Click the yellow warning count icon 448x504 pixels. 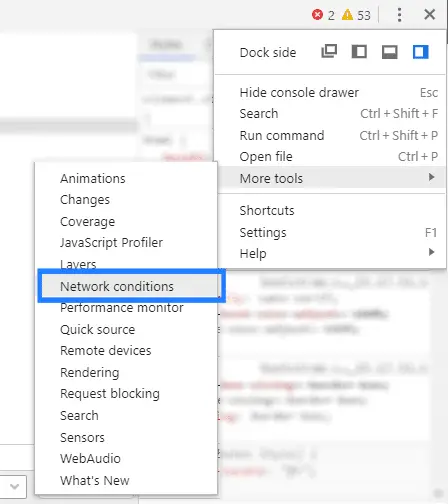tap(347, 15)
